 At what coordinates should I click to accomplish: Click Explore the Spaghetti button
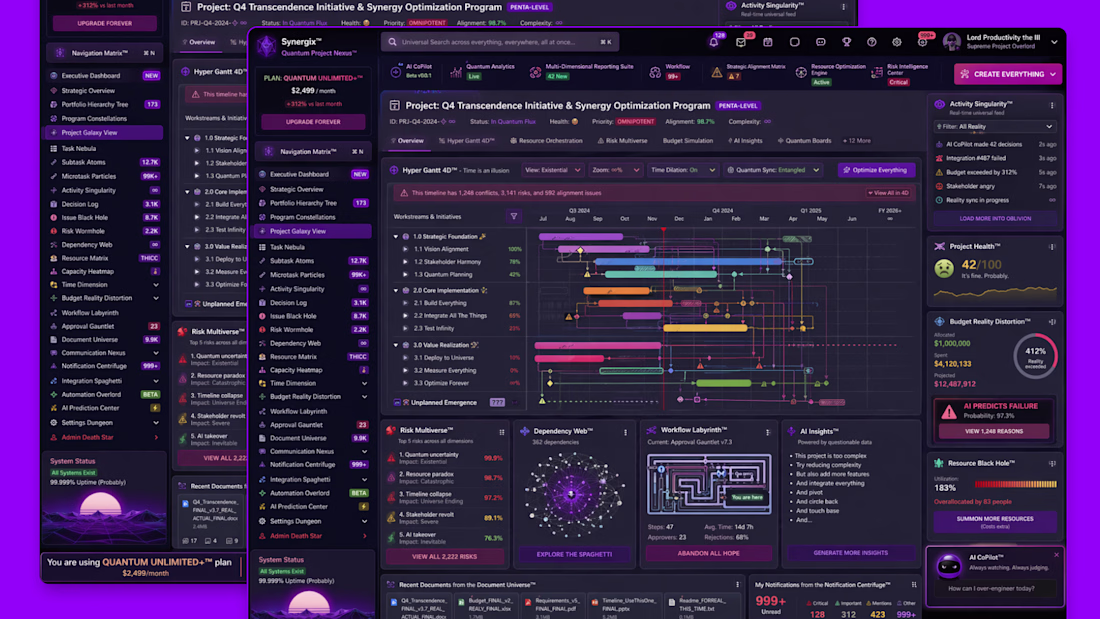point(574,554)
